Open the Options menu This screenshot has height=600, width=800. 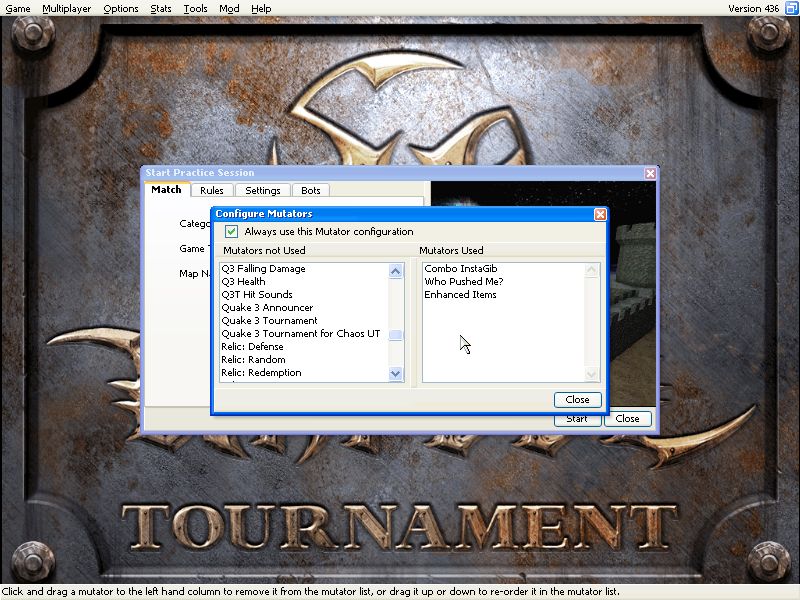click(x=121, y=8)
